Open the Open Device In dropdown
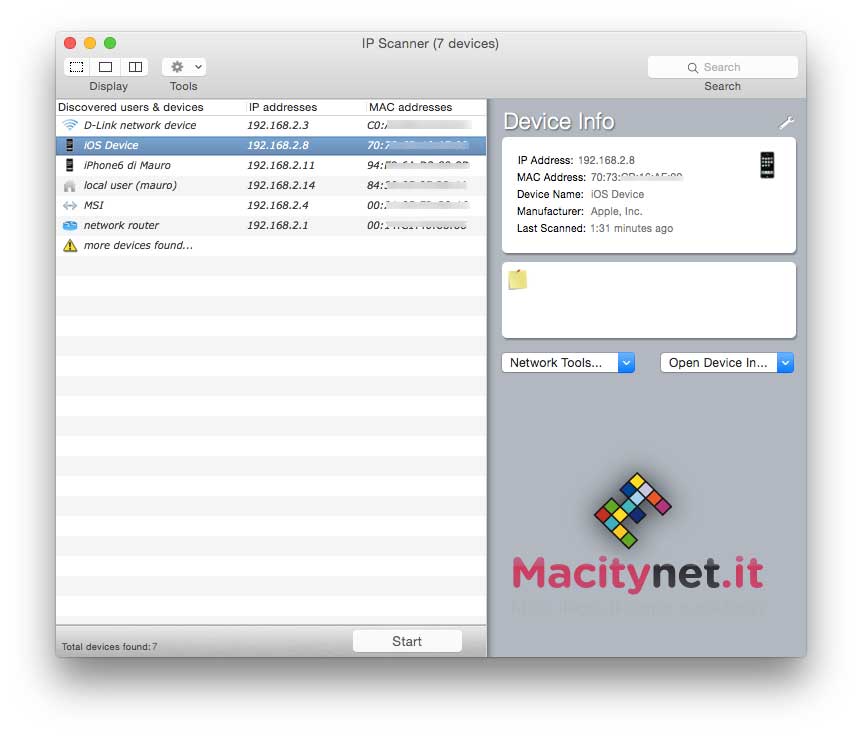The height and width of the screenshot is (737, 862). pyautogui.click(x=727, y=363)
